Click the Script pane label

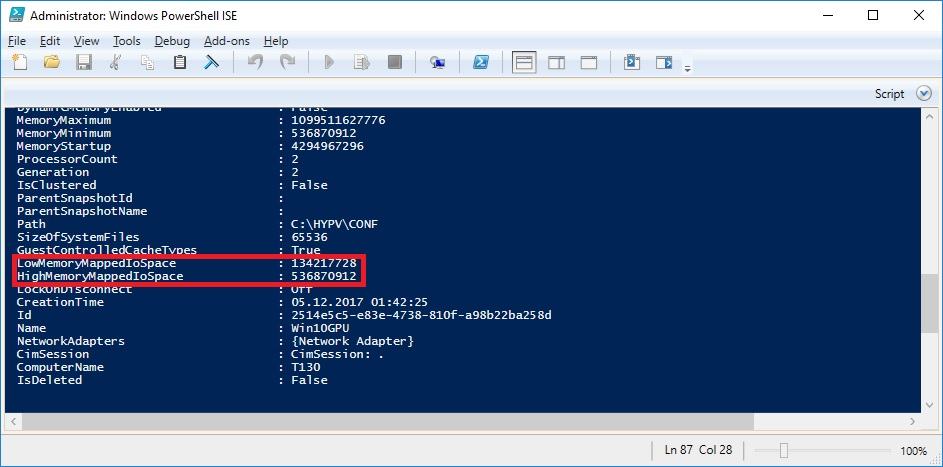889,93
